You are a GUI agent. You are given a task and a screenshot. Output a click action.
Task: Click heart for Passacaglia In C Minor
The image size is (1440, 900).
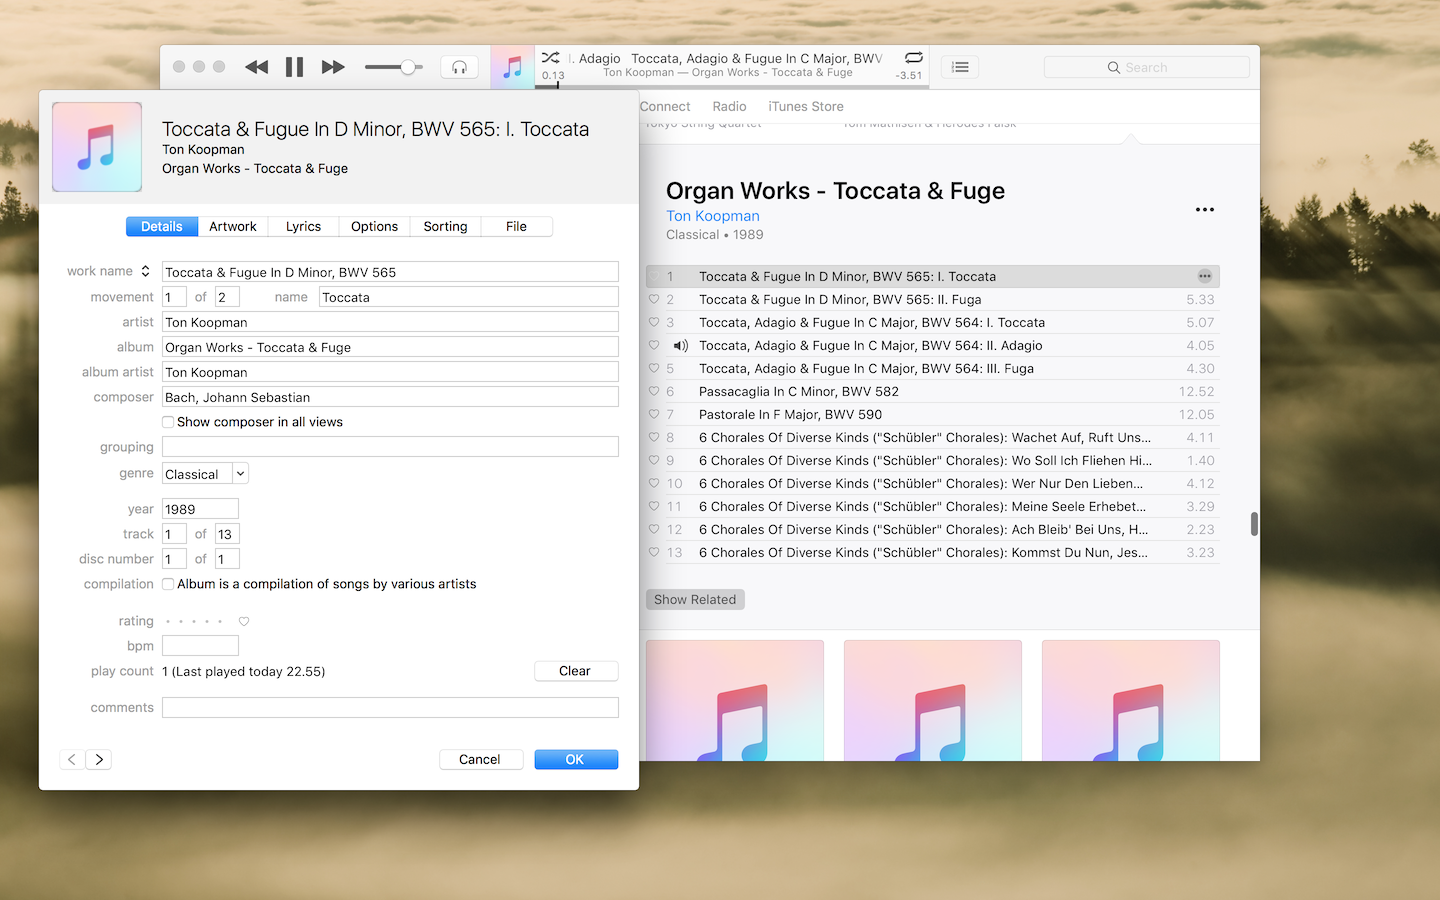[654, 391]
